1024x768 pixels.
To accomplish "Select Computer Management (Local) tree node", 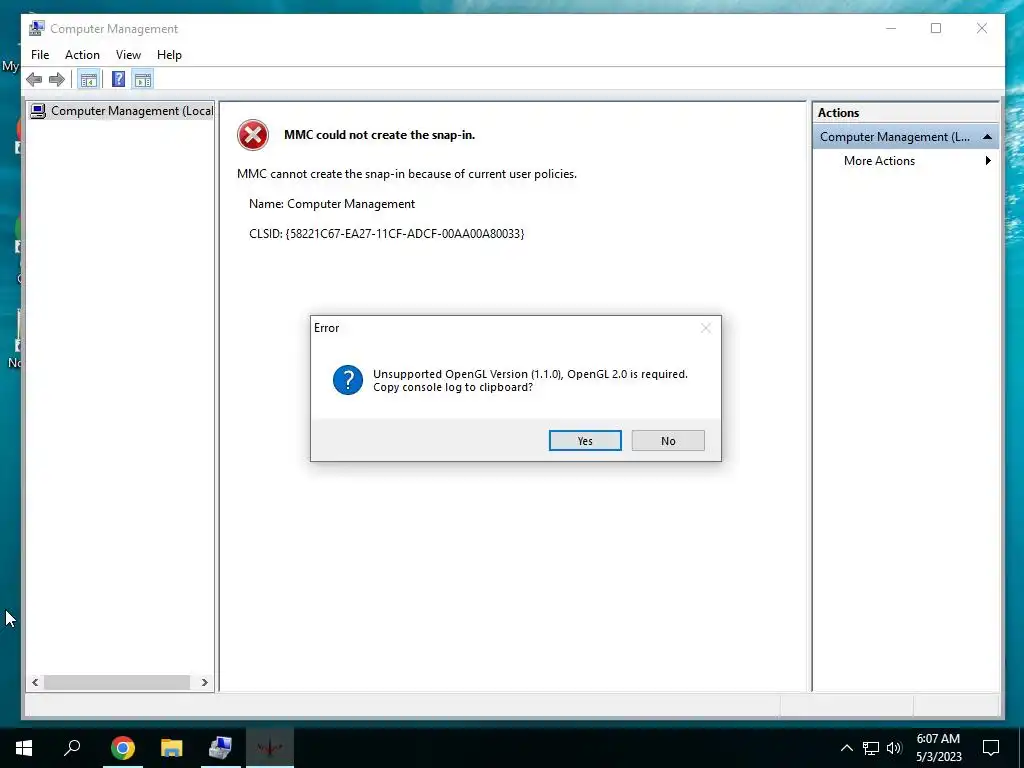I will coord(122,111).
